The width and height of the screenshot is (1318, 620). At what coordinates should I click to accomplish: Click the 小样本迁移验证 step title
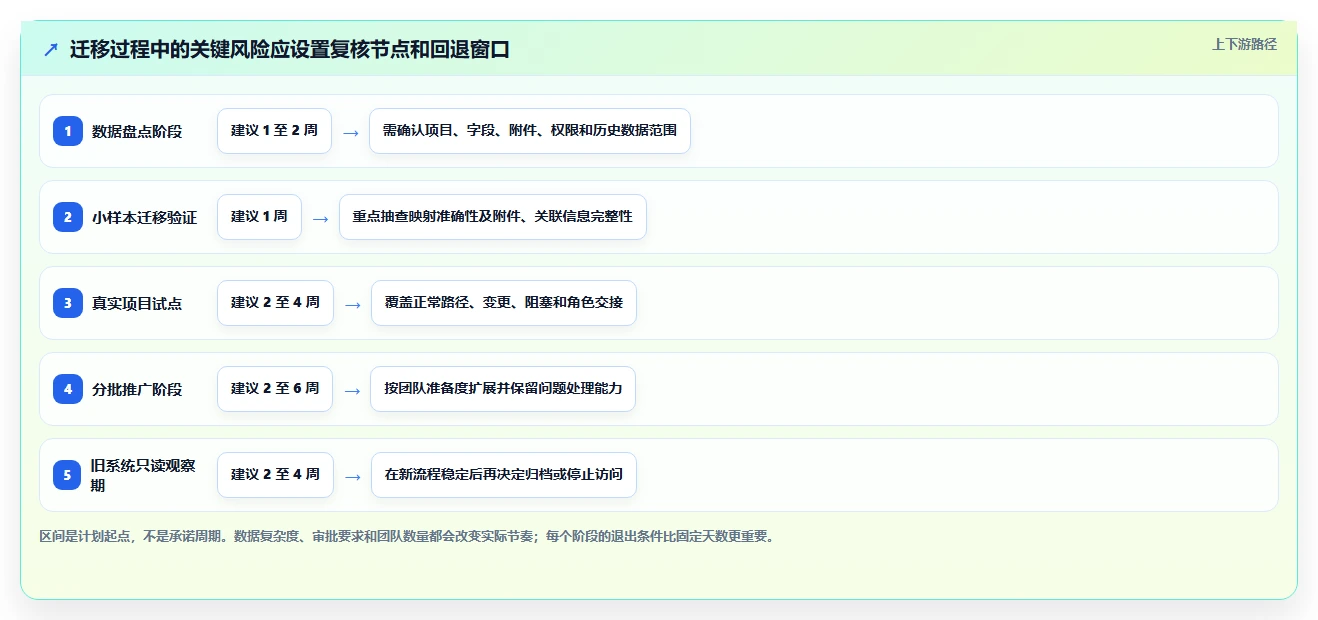click(x=145, y=217)
